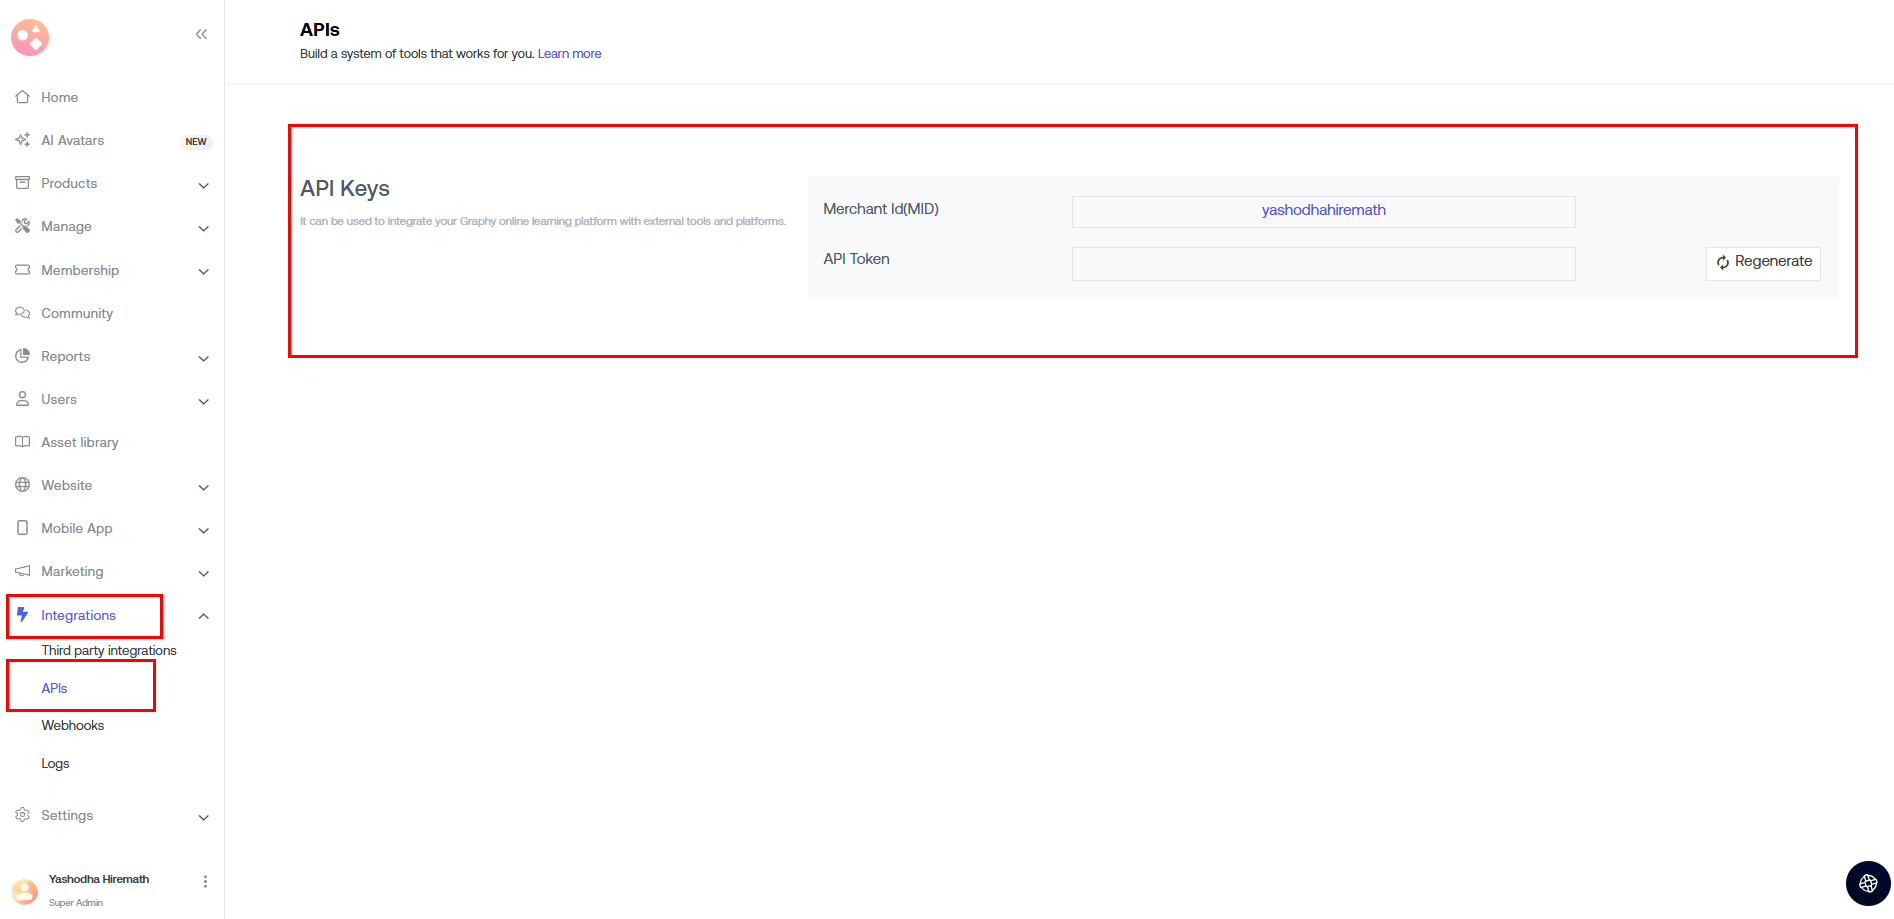Expand the Reports dropdown arrow
Viewport: 1894px width, 919px height.
(203, 358)
